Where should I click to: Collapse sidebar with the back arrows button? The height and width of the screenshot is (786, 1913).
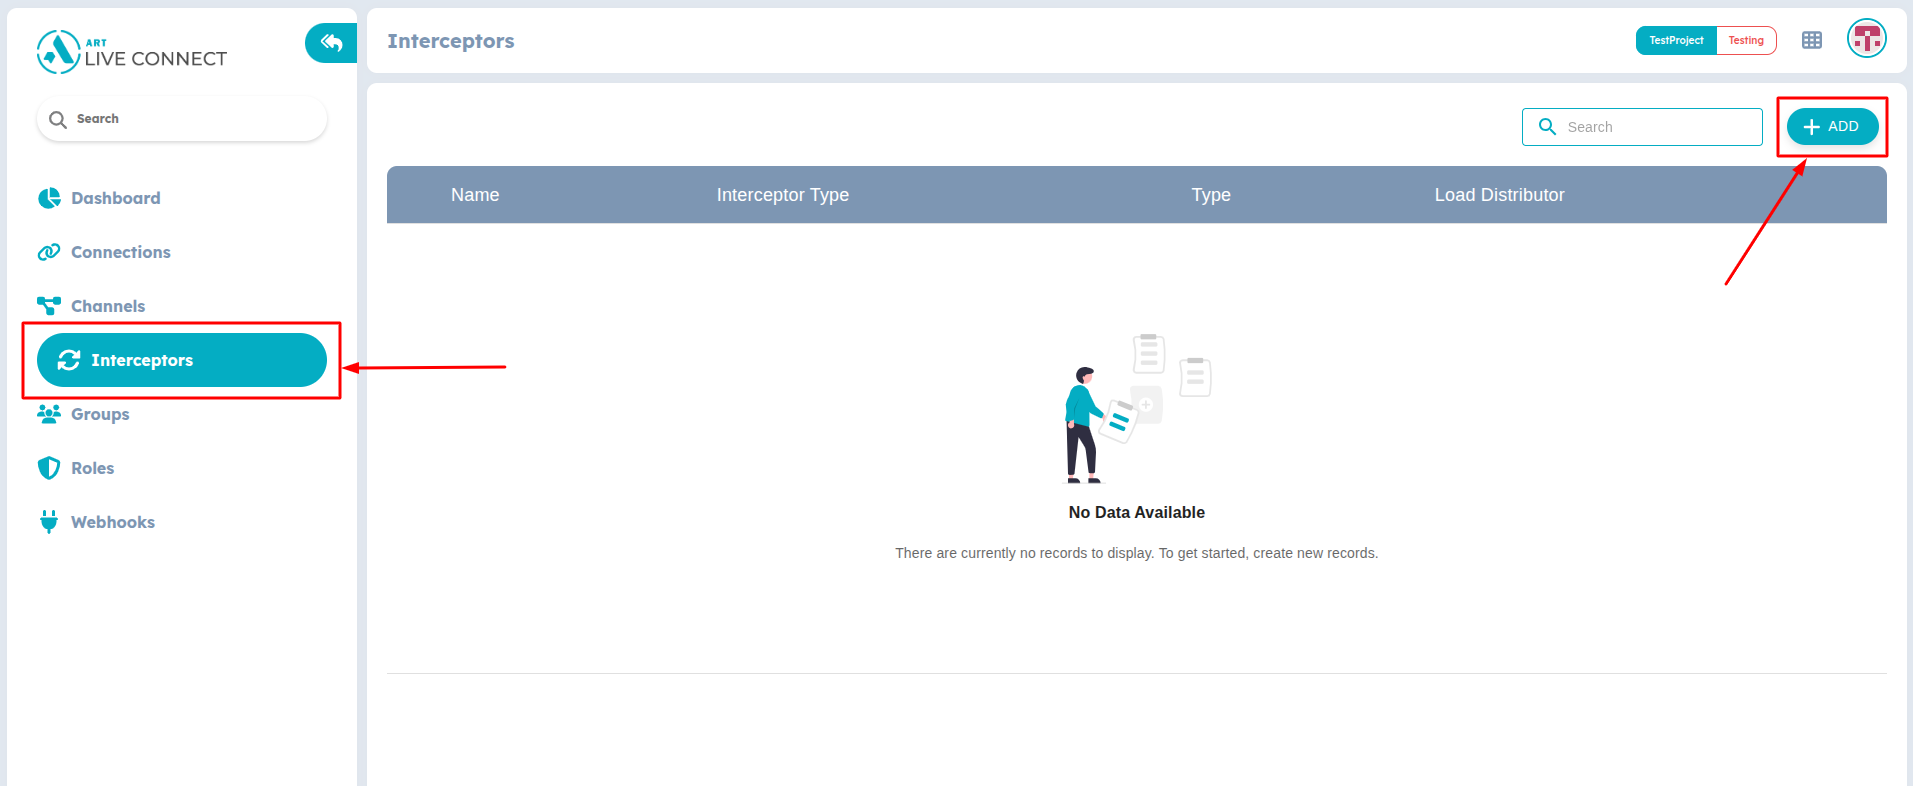pyautogui.click(x=331, y=43)
